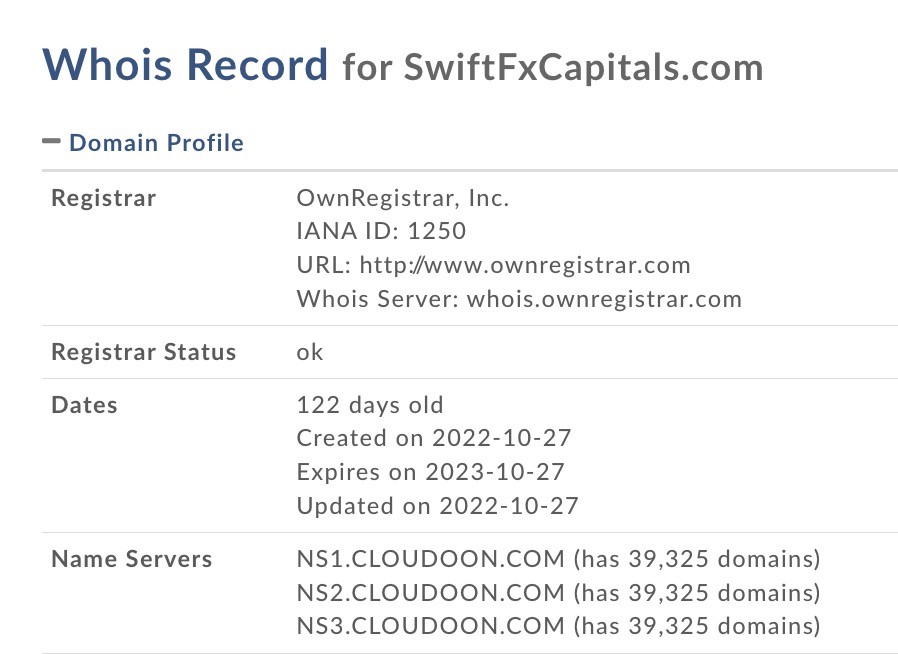Click the Registrar Status label

click(144, 352)
